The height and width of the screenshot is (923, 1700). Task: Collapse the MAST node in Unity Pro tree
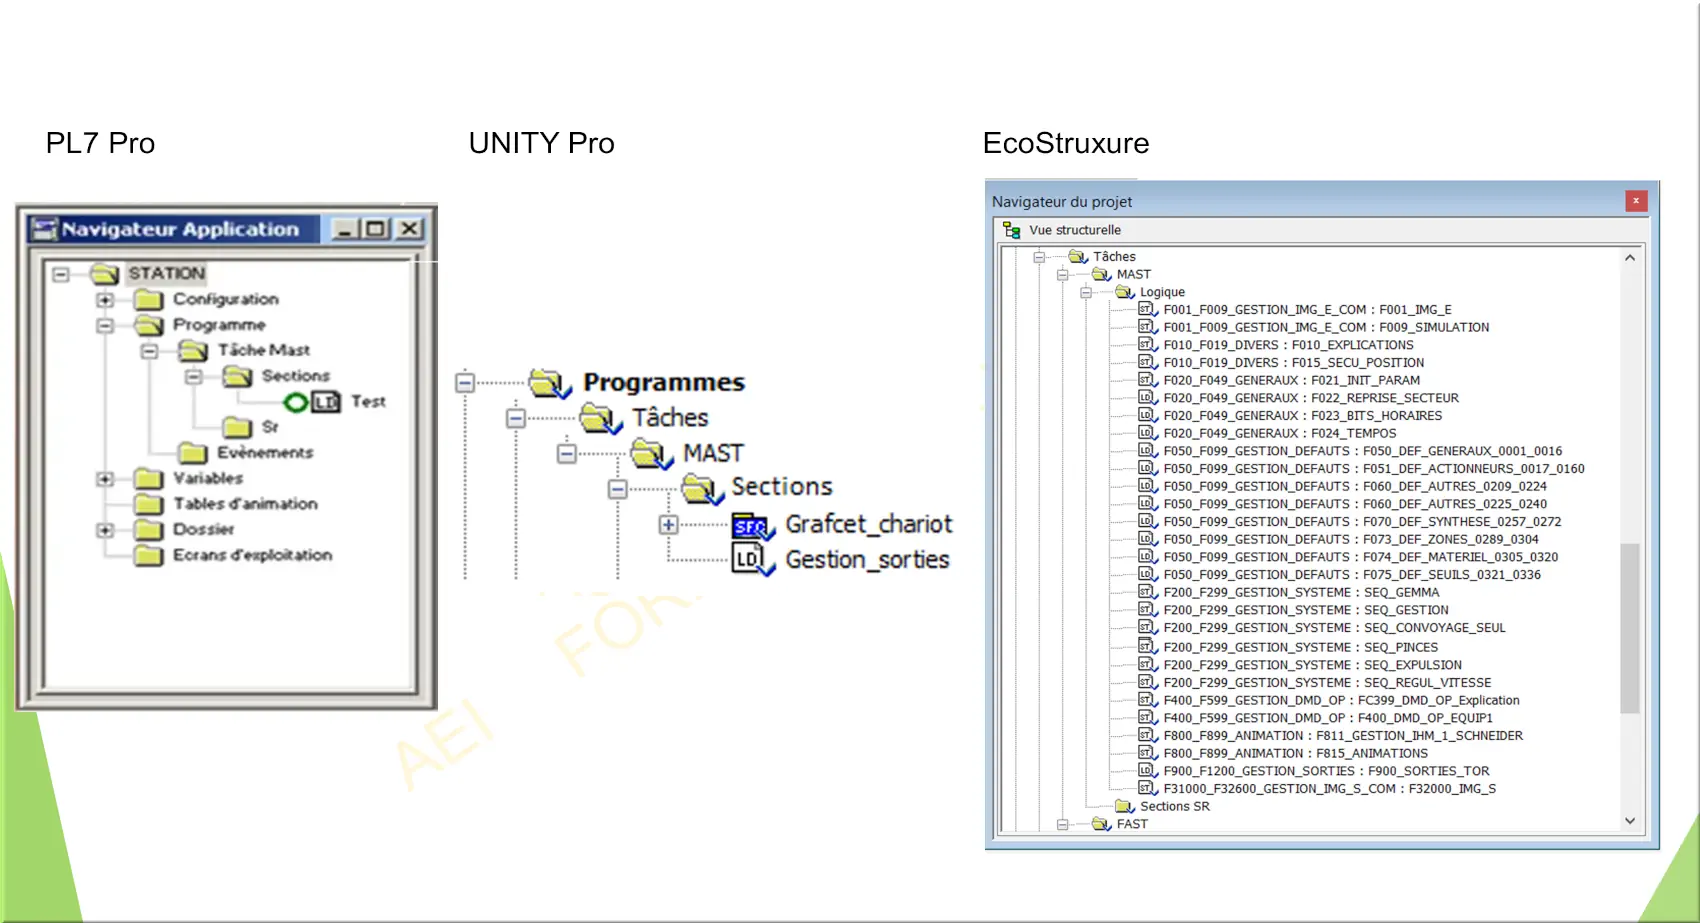pos(567,454)
